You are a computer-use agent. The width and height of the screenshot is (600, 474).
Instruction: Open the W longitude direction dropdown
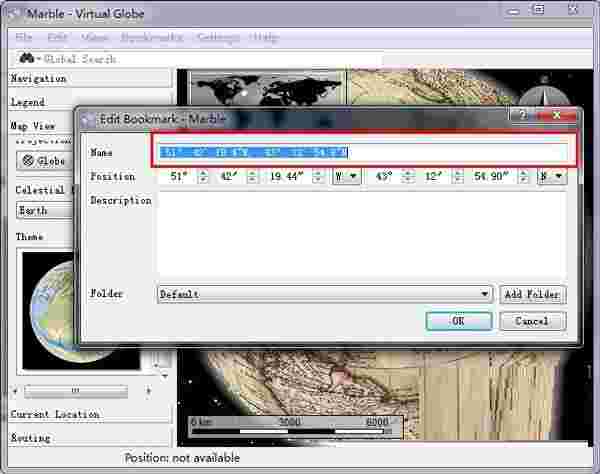coord(346,176)
